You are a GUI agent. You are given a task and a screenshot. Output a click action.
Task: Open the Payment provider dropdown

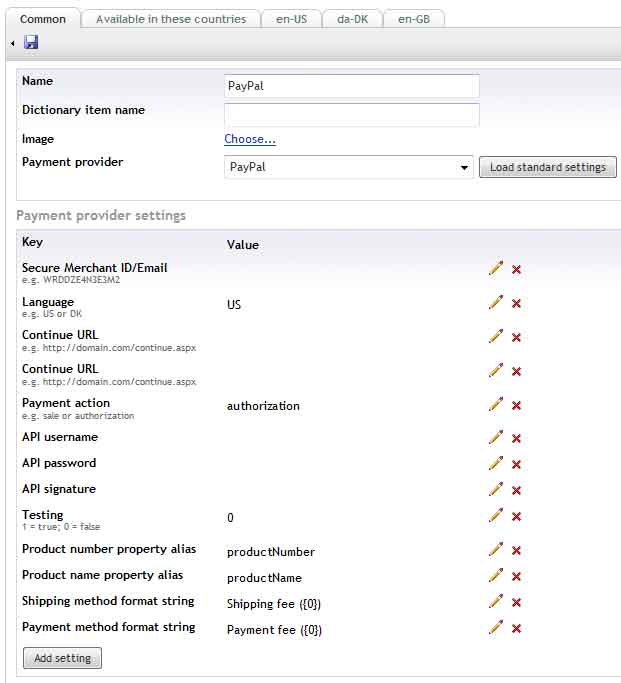pos(348,167)
